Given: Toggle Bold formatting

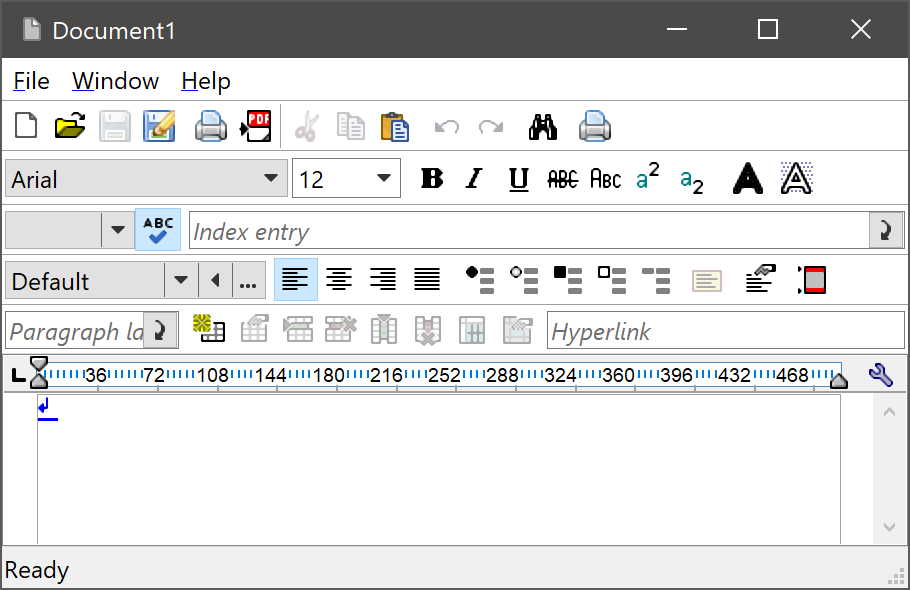Looking at the screenshot, I should point(432,179).
